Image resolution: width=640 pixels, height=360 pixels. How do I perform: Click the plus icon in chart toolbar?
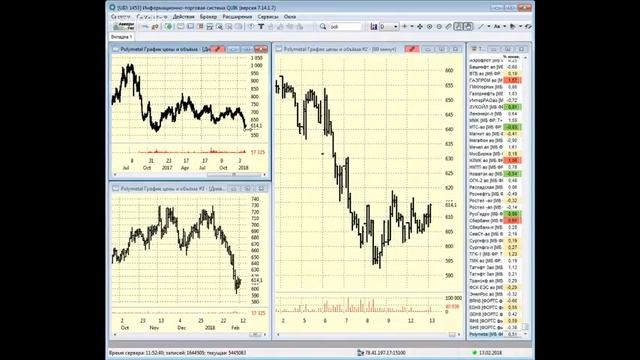404,27
